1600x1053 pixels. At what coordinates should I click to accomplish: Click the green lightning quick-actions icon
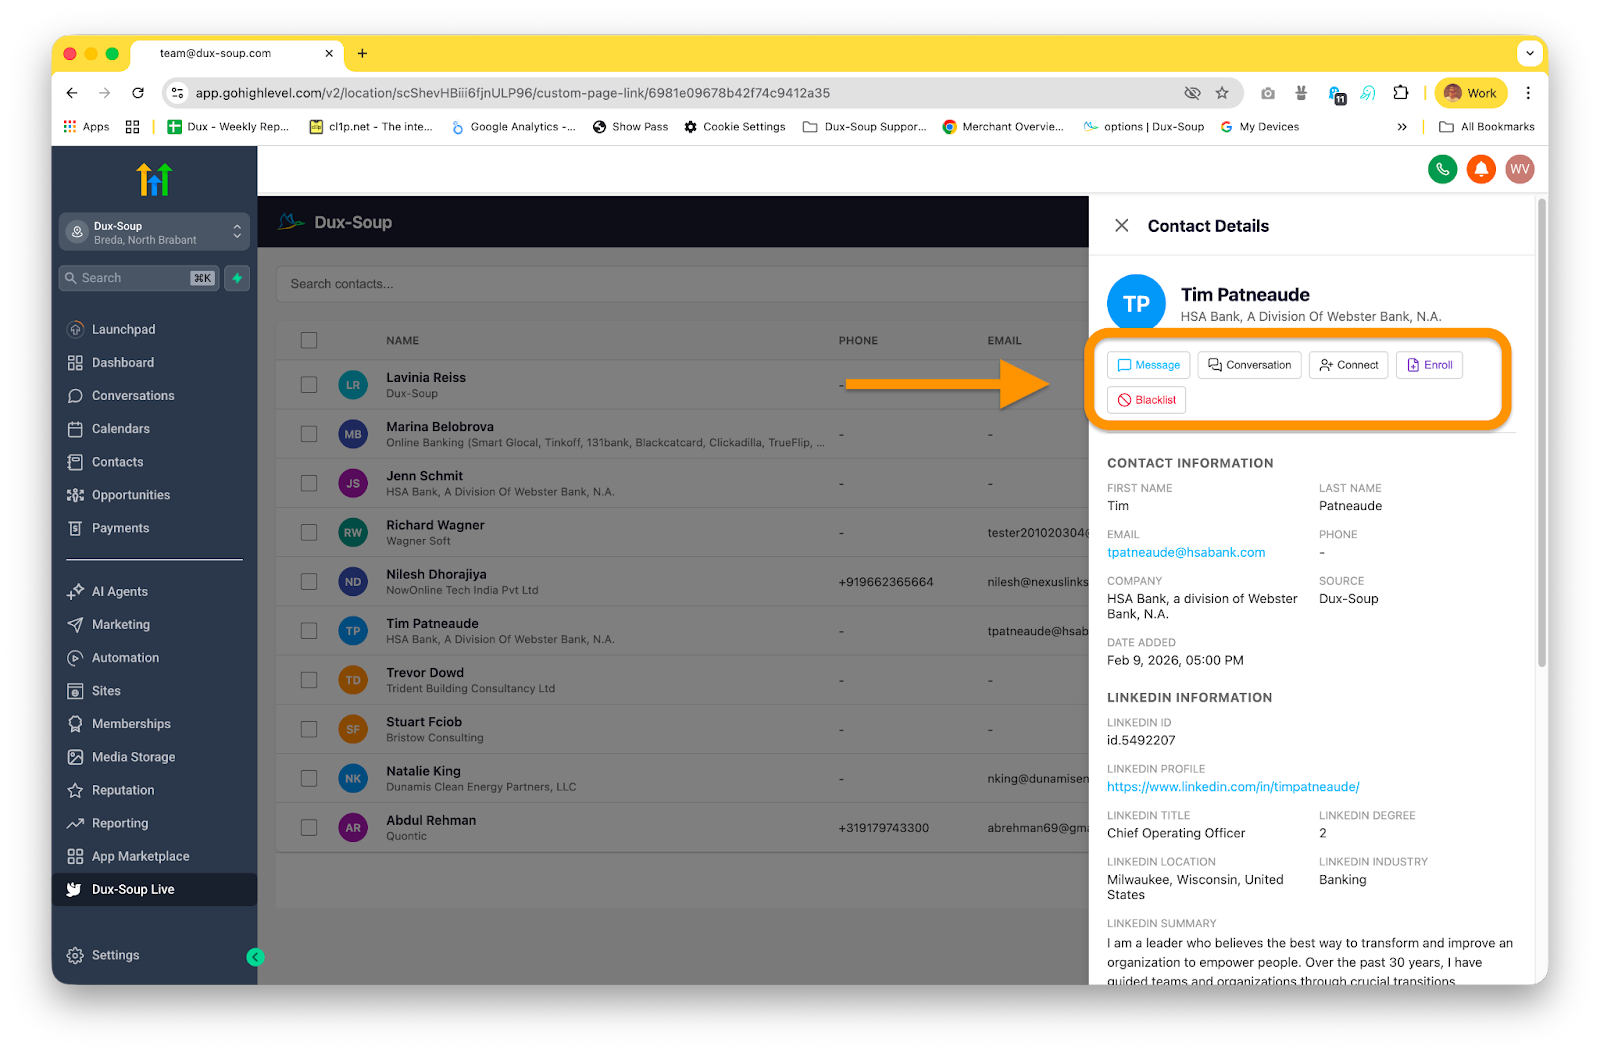click(237, 278)
